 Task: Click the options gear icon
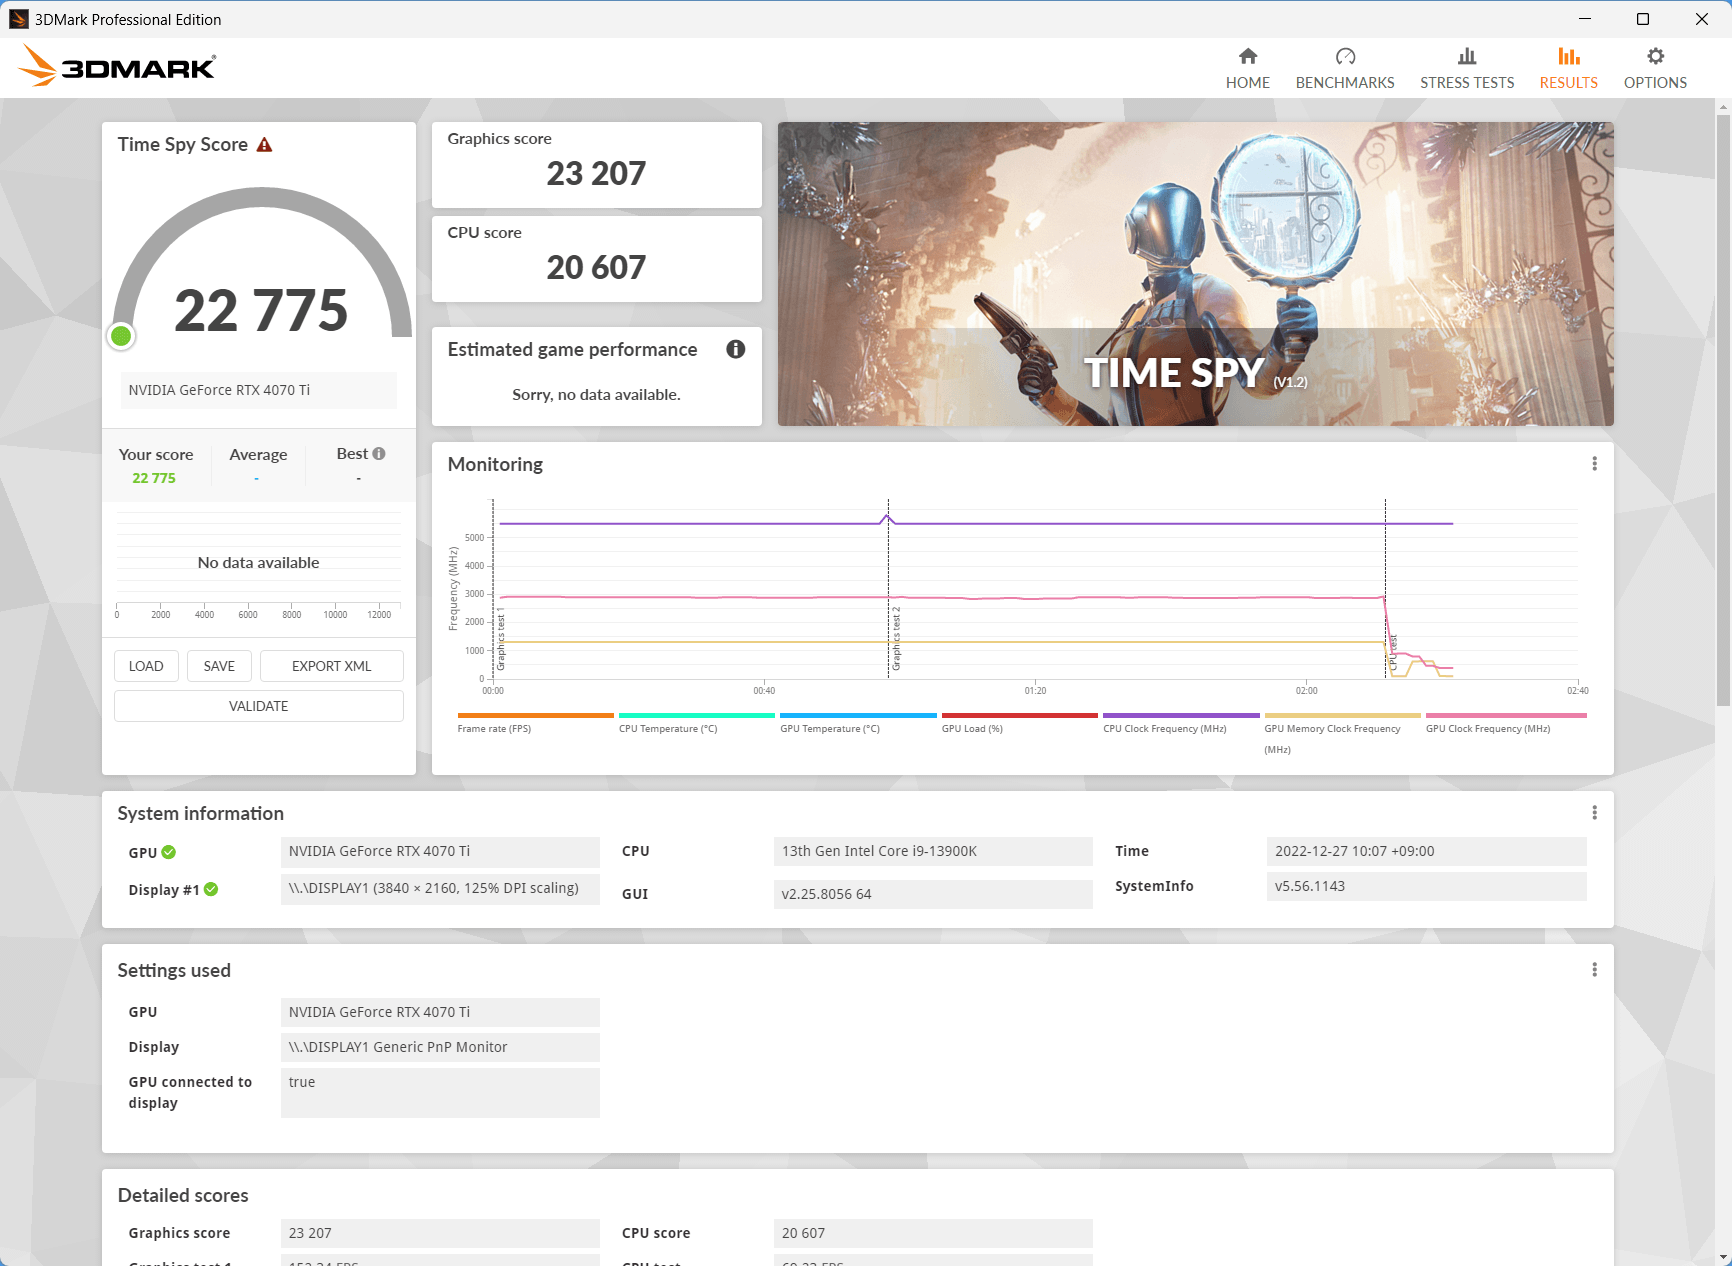point(1656,56)
